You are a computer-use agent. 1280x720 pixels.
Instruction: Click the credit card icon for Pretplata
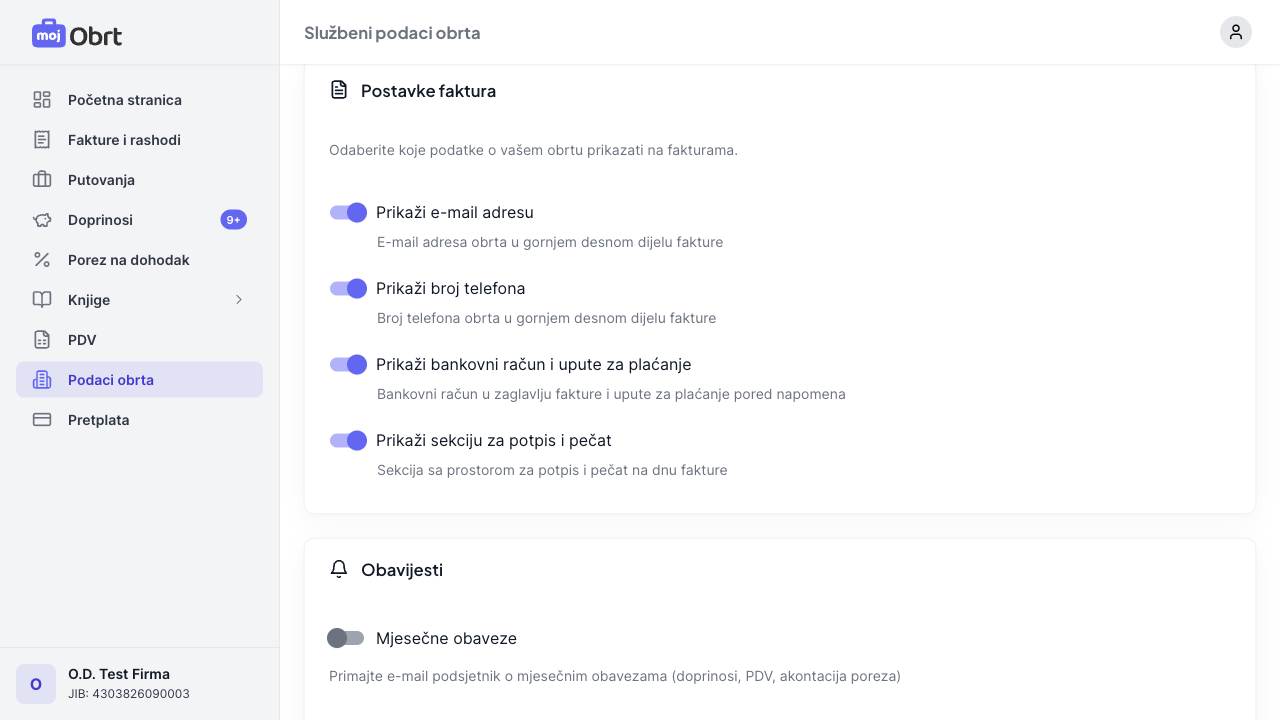[42, 420]
